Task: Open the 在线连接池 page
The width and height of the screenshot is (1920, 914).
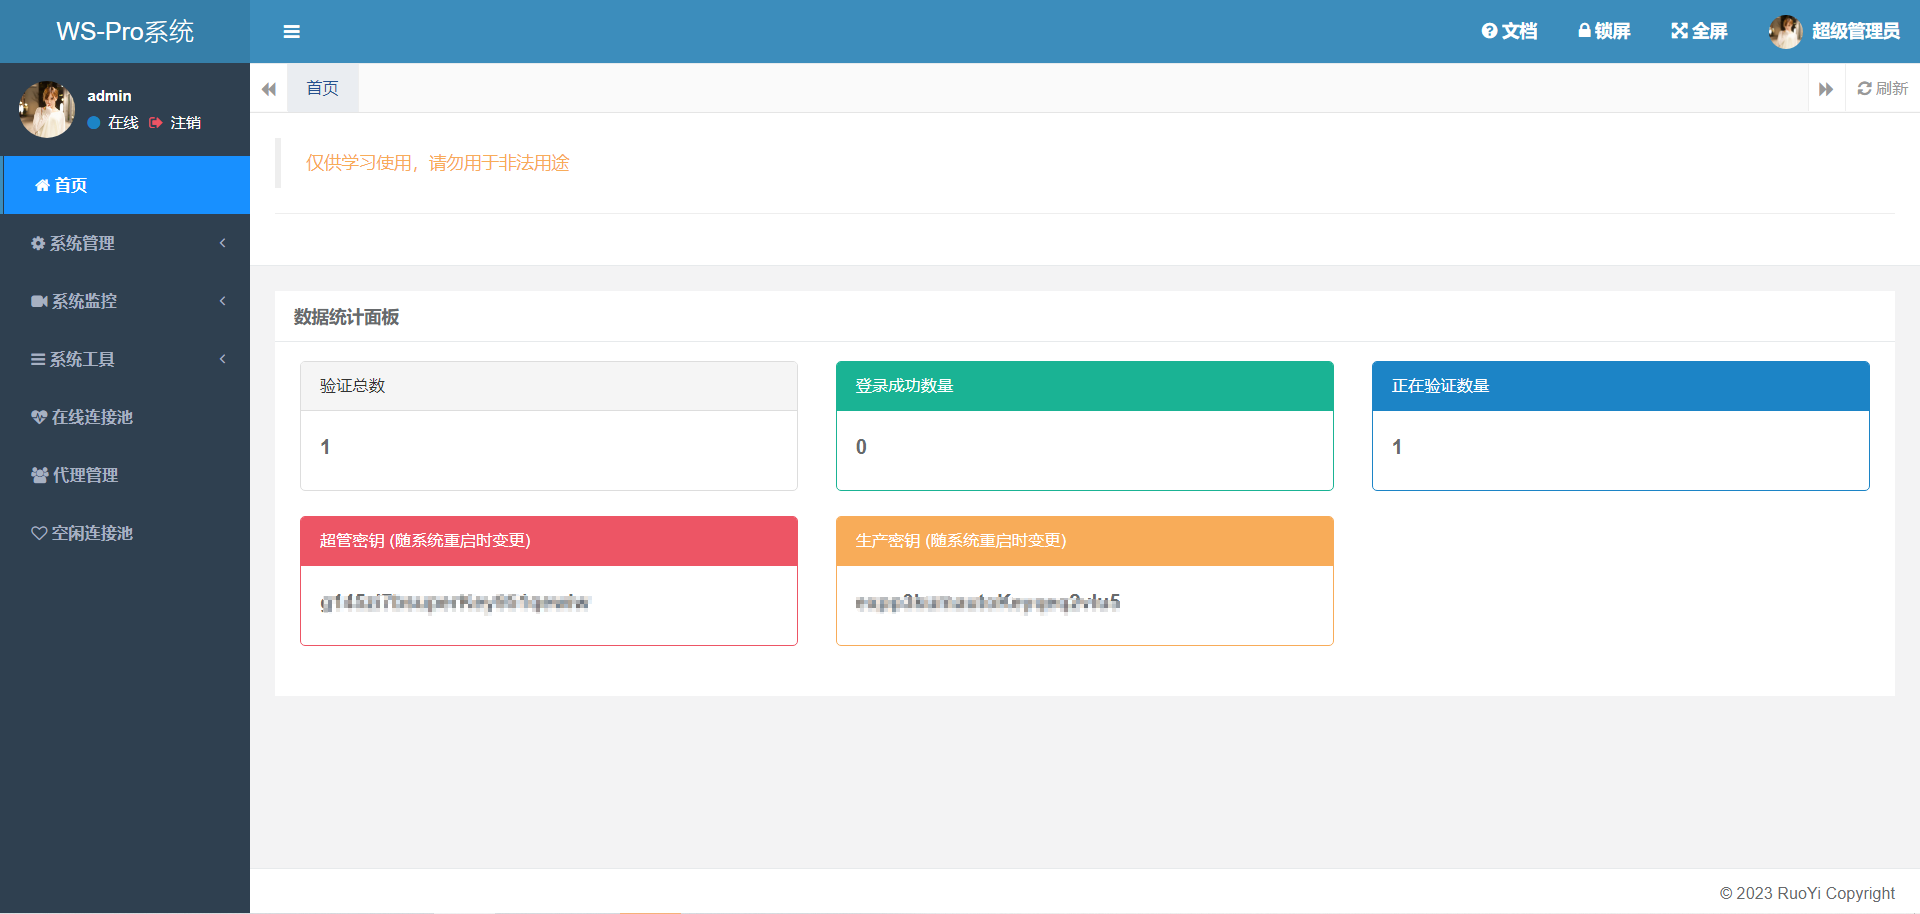Action: coord(92,417)
